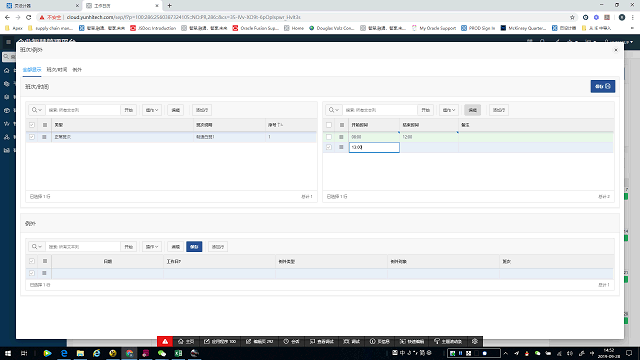Toggle checkbox of the empty exceptions row
The image size is (640, 360).
(32, 273)
